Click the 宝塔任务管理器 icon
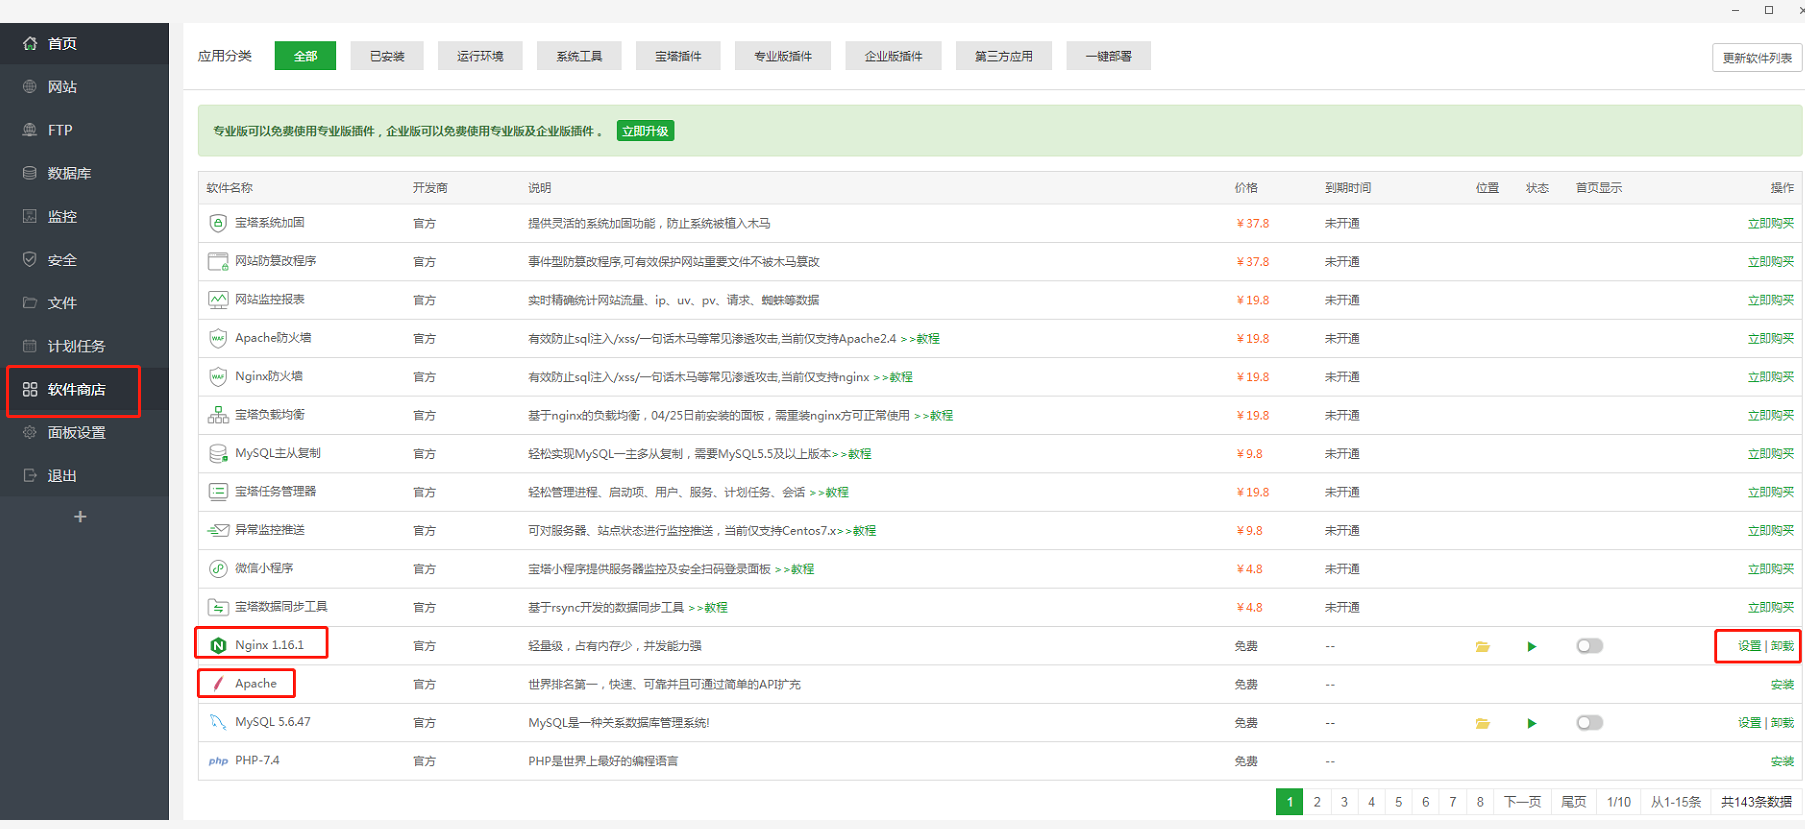 218,492
